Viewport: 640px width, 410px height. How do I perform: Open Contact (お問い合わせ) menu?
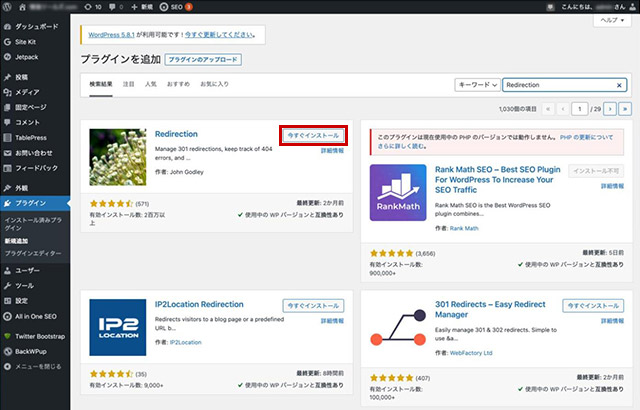coord(35,153)
